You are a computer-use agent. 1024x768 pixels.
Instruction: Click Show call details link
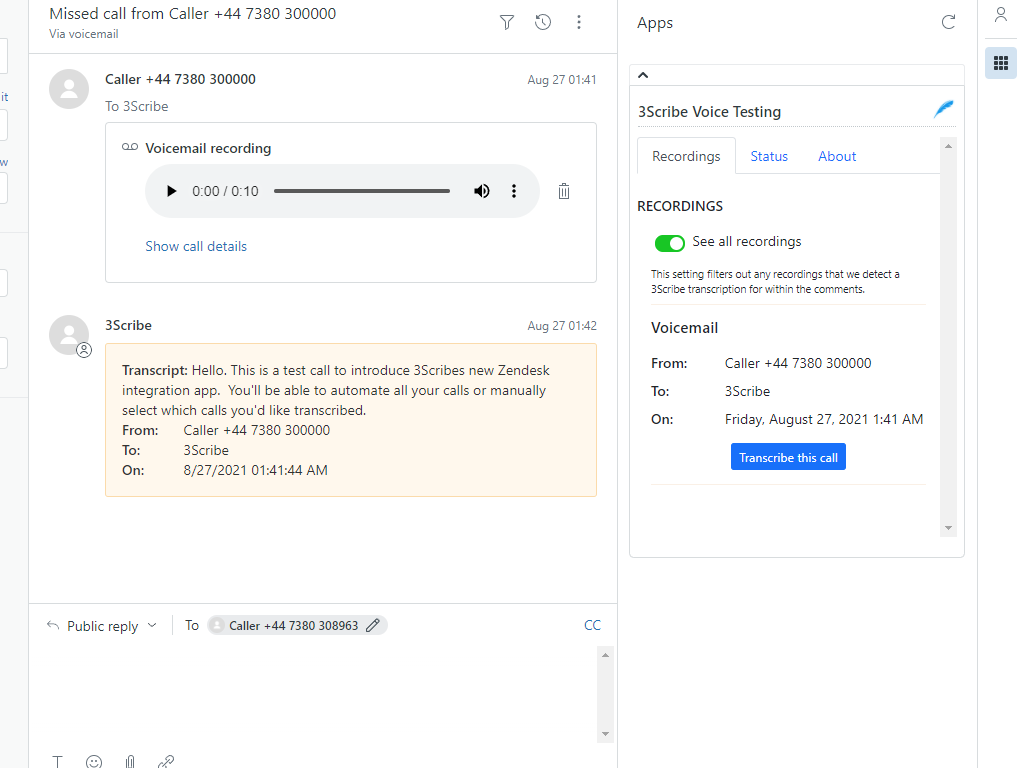[196, 246]
